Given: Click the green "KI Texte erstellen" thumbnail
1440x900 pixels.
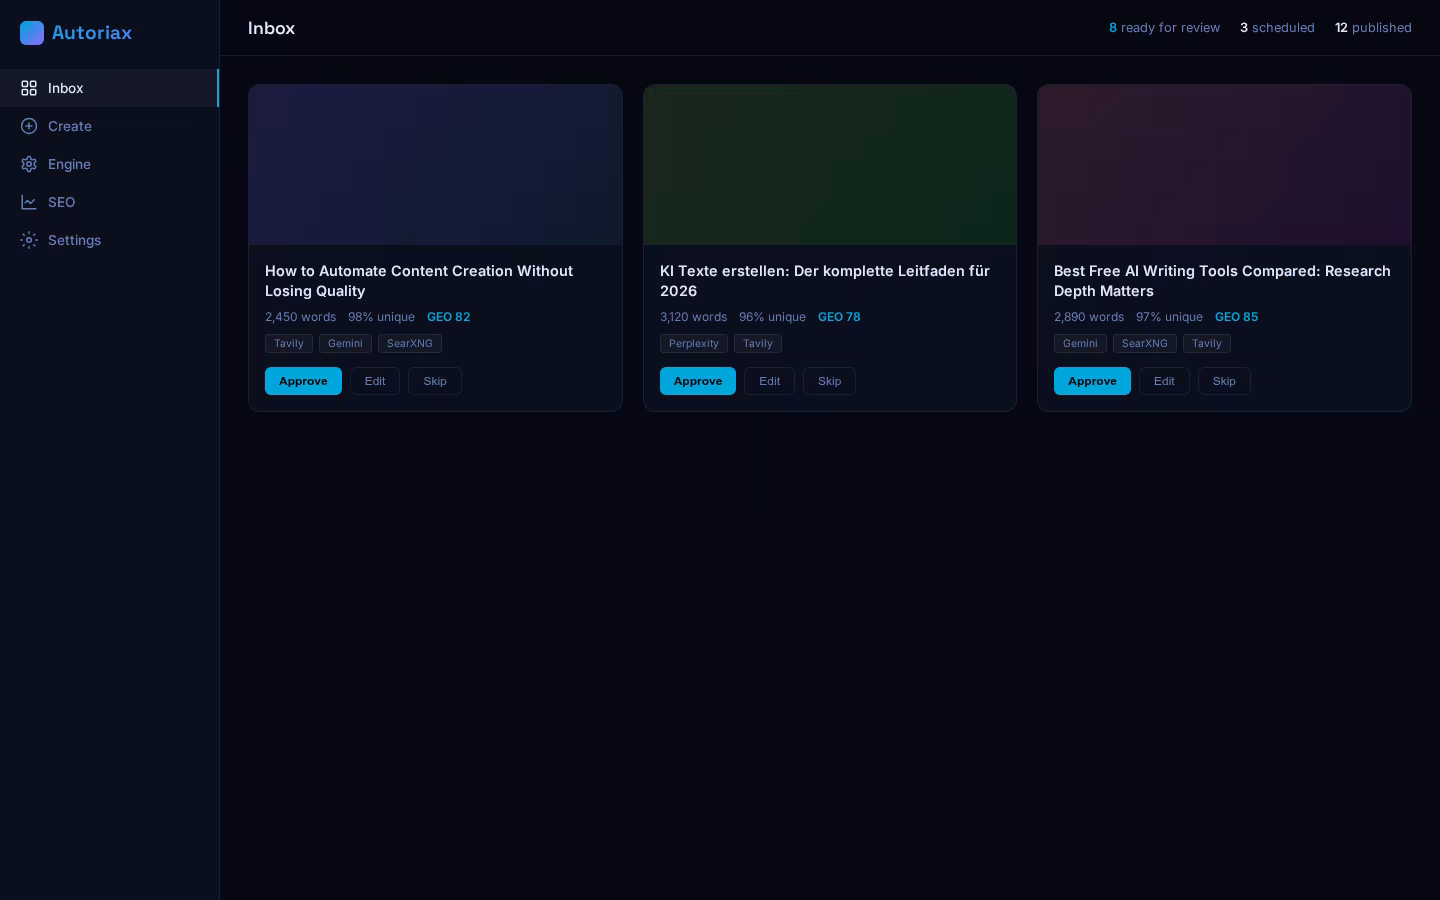Looking at the screenshot, I should pos(830,164).
